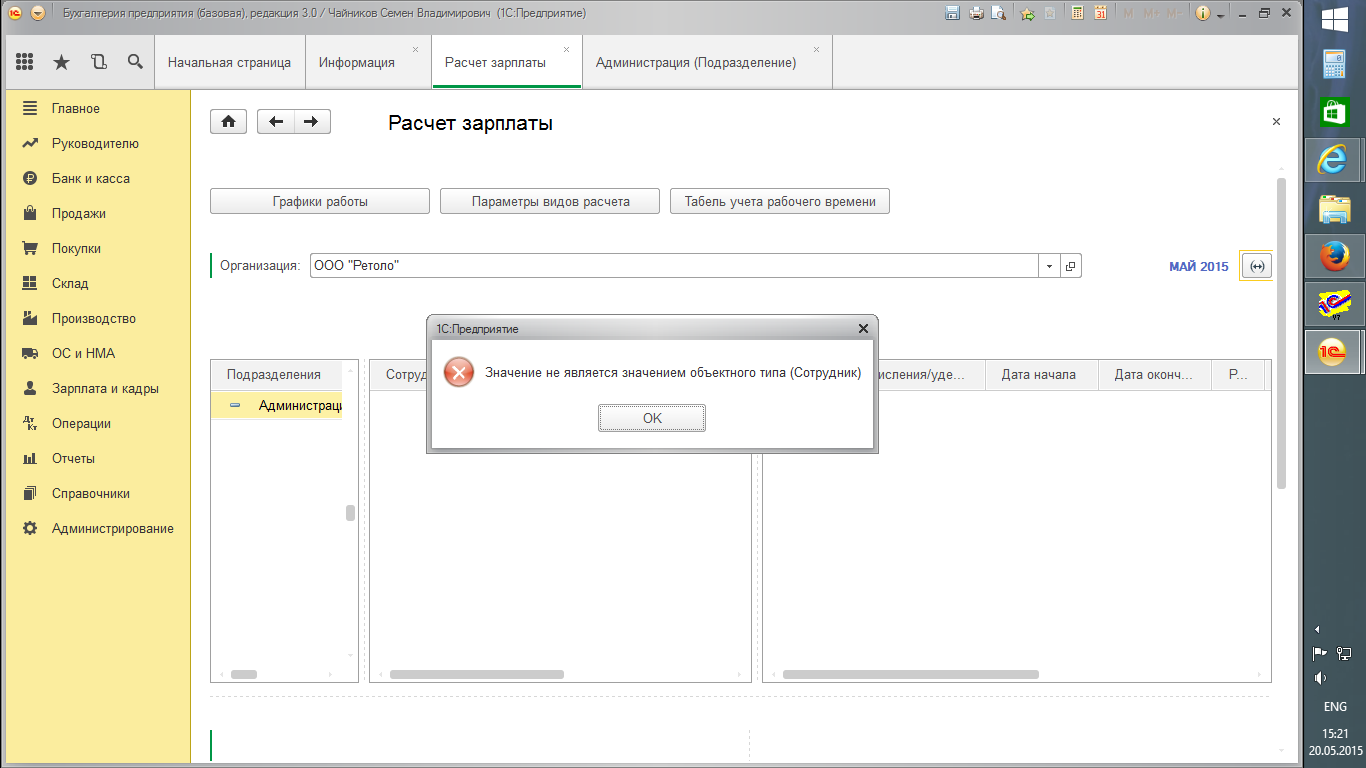
Task: Open the Calendar icon in title bar
Action: point(1101,14)
